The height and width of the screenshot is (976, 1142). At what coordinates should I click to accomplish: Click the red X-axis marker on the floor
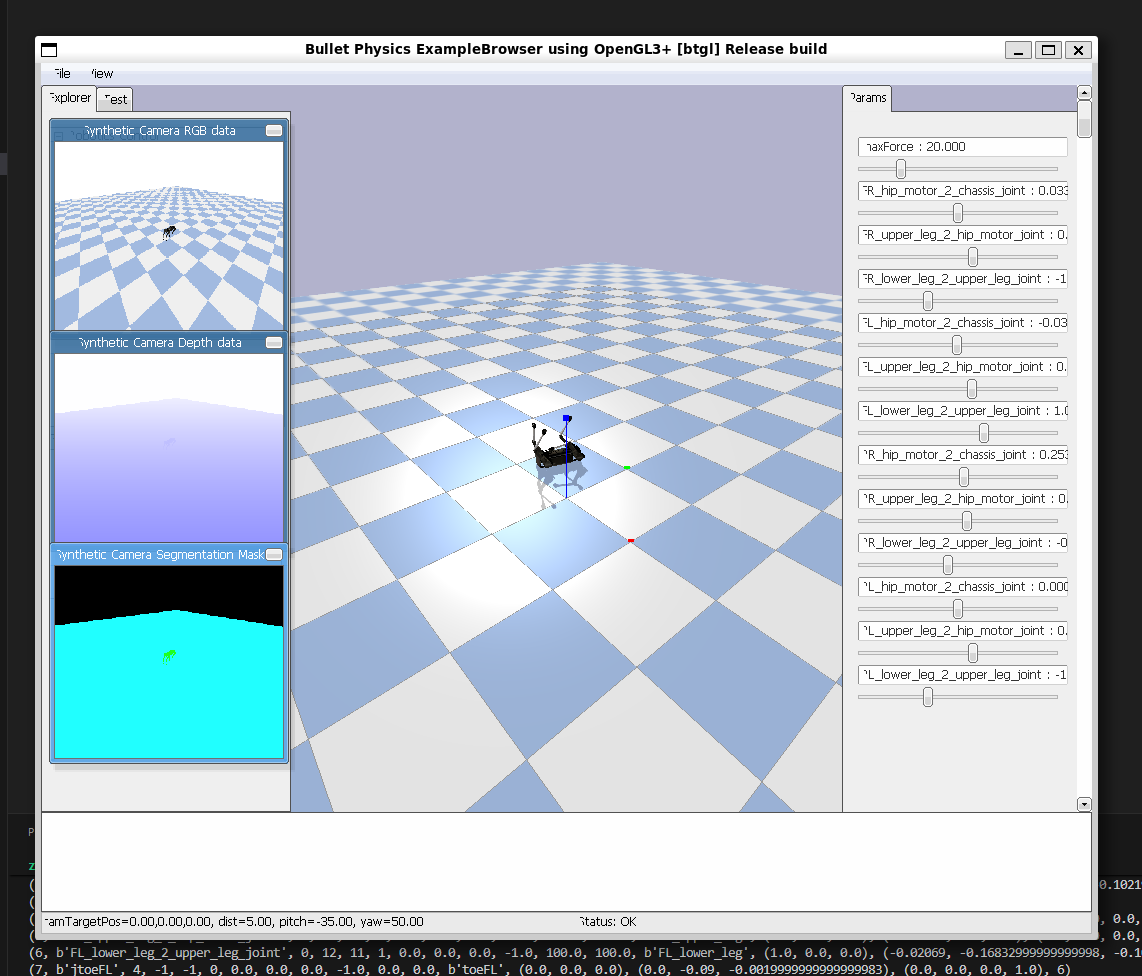coord(631,540)
